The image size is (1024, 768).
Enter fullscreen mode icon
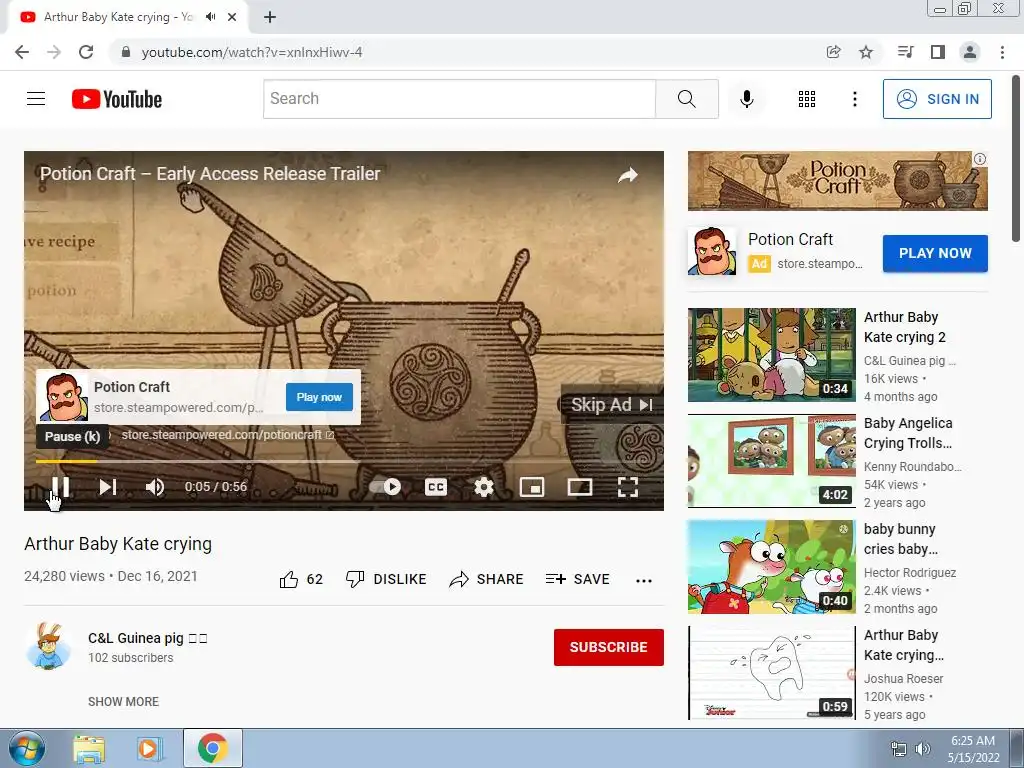coord(628,487)
